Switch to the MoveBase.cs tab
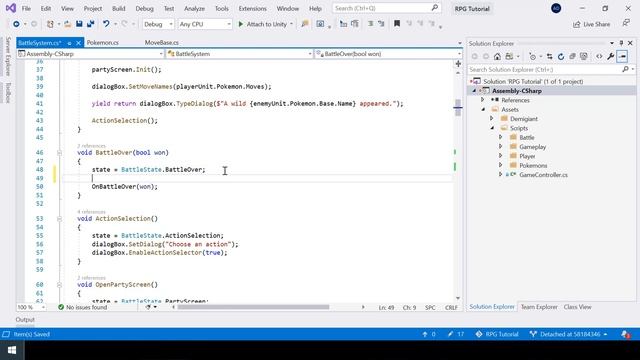This screenshot has height=360, width=640. point(162,42)
